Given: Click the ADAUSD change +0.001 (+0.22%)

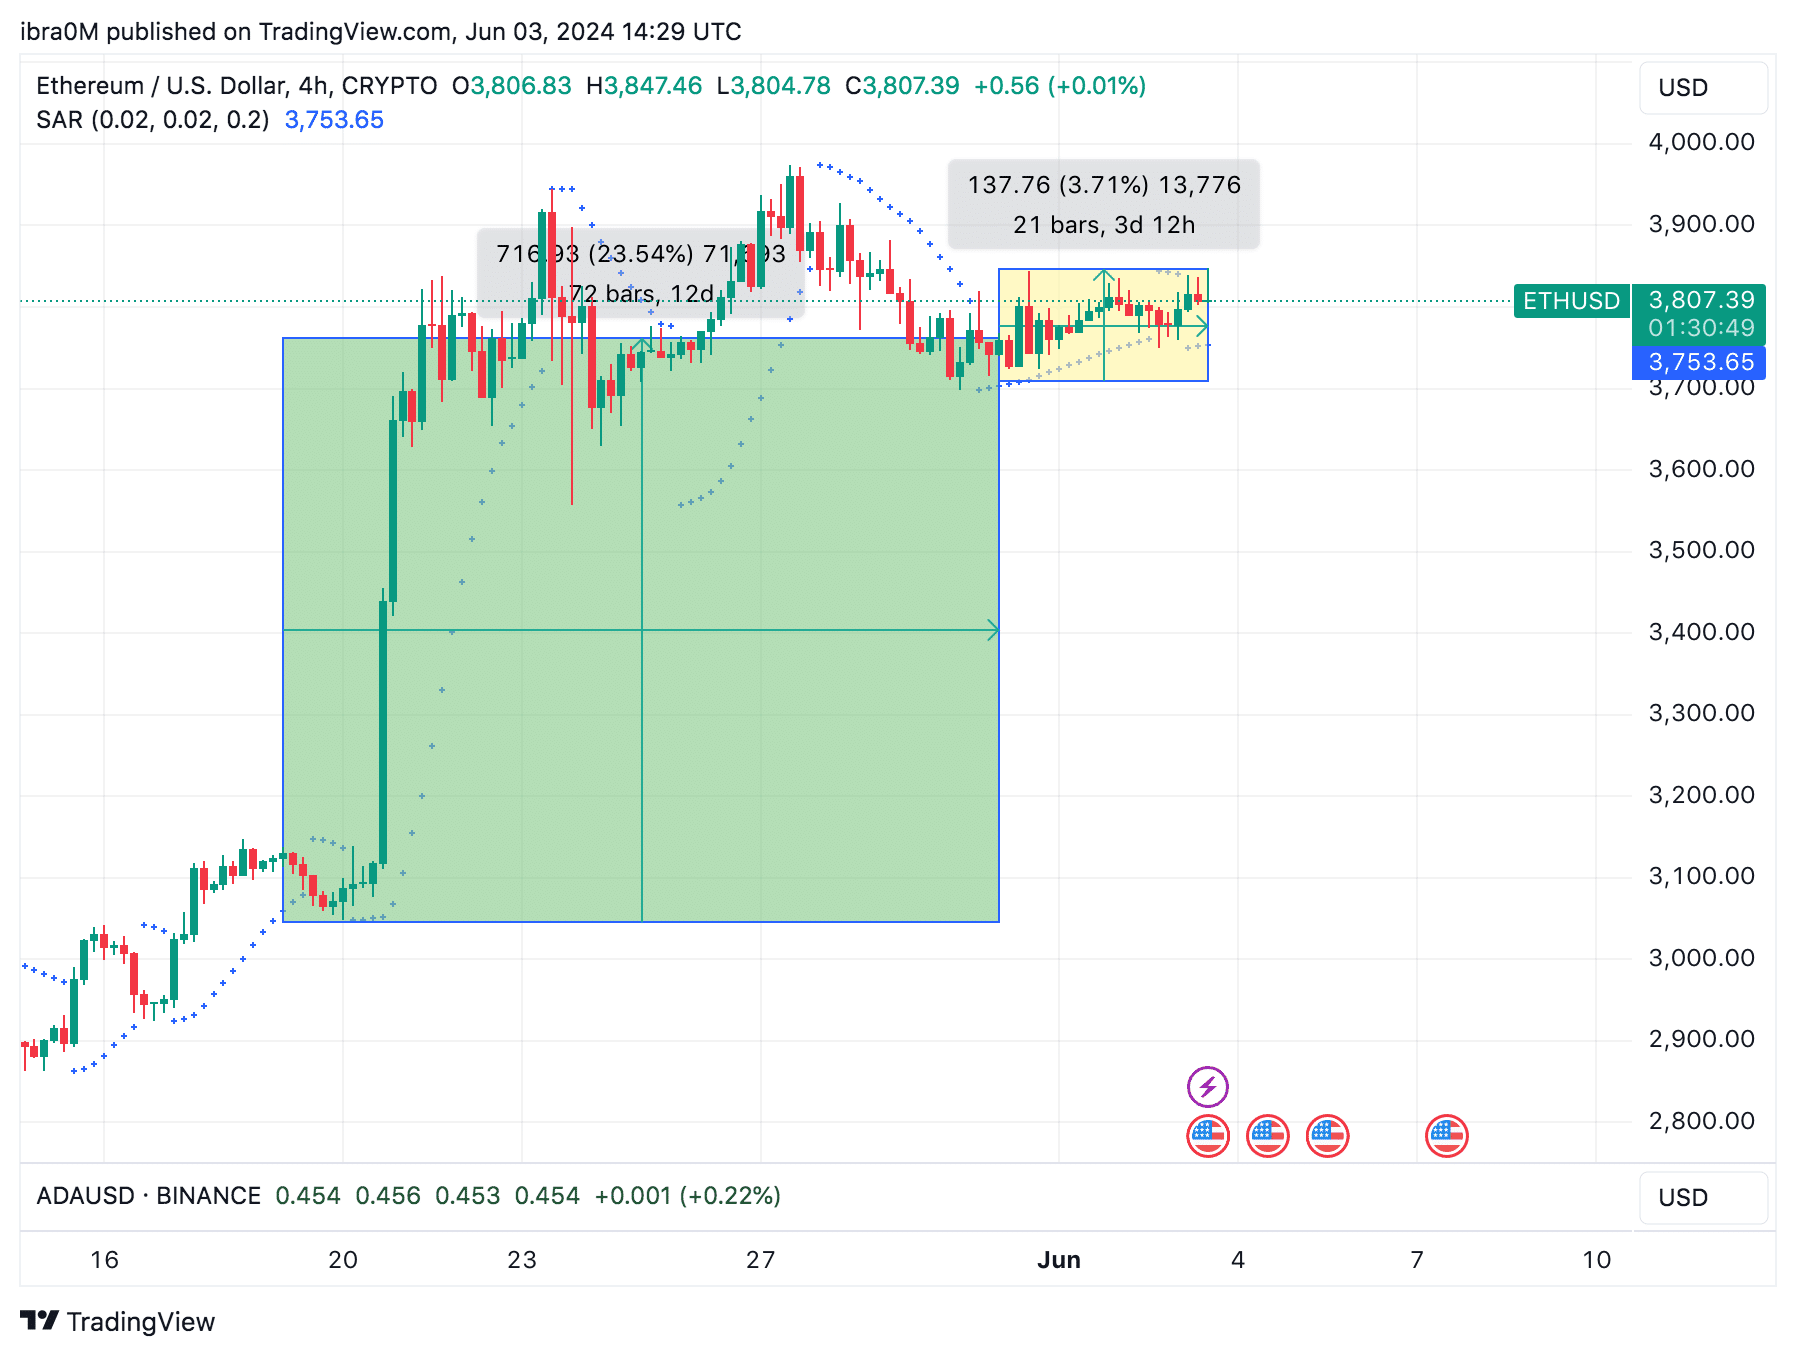Looking at the screenshot, I should [x=687, y=1195].
